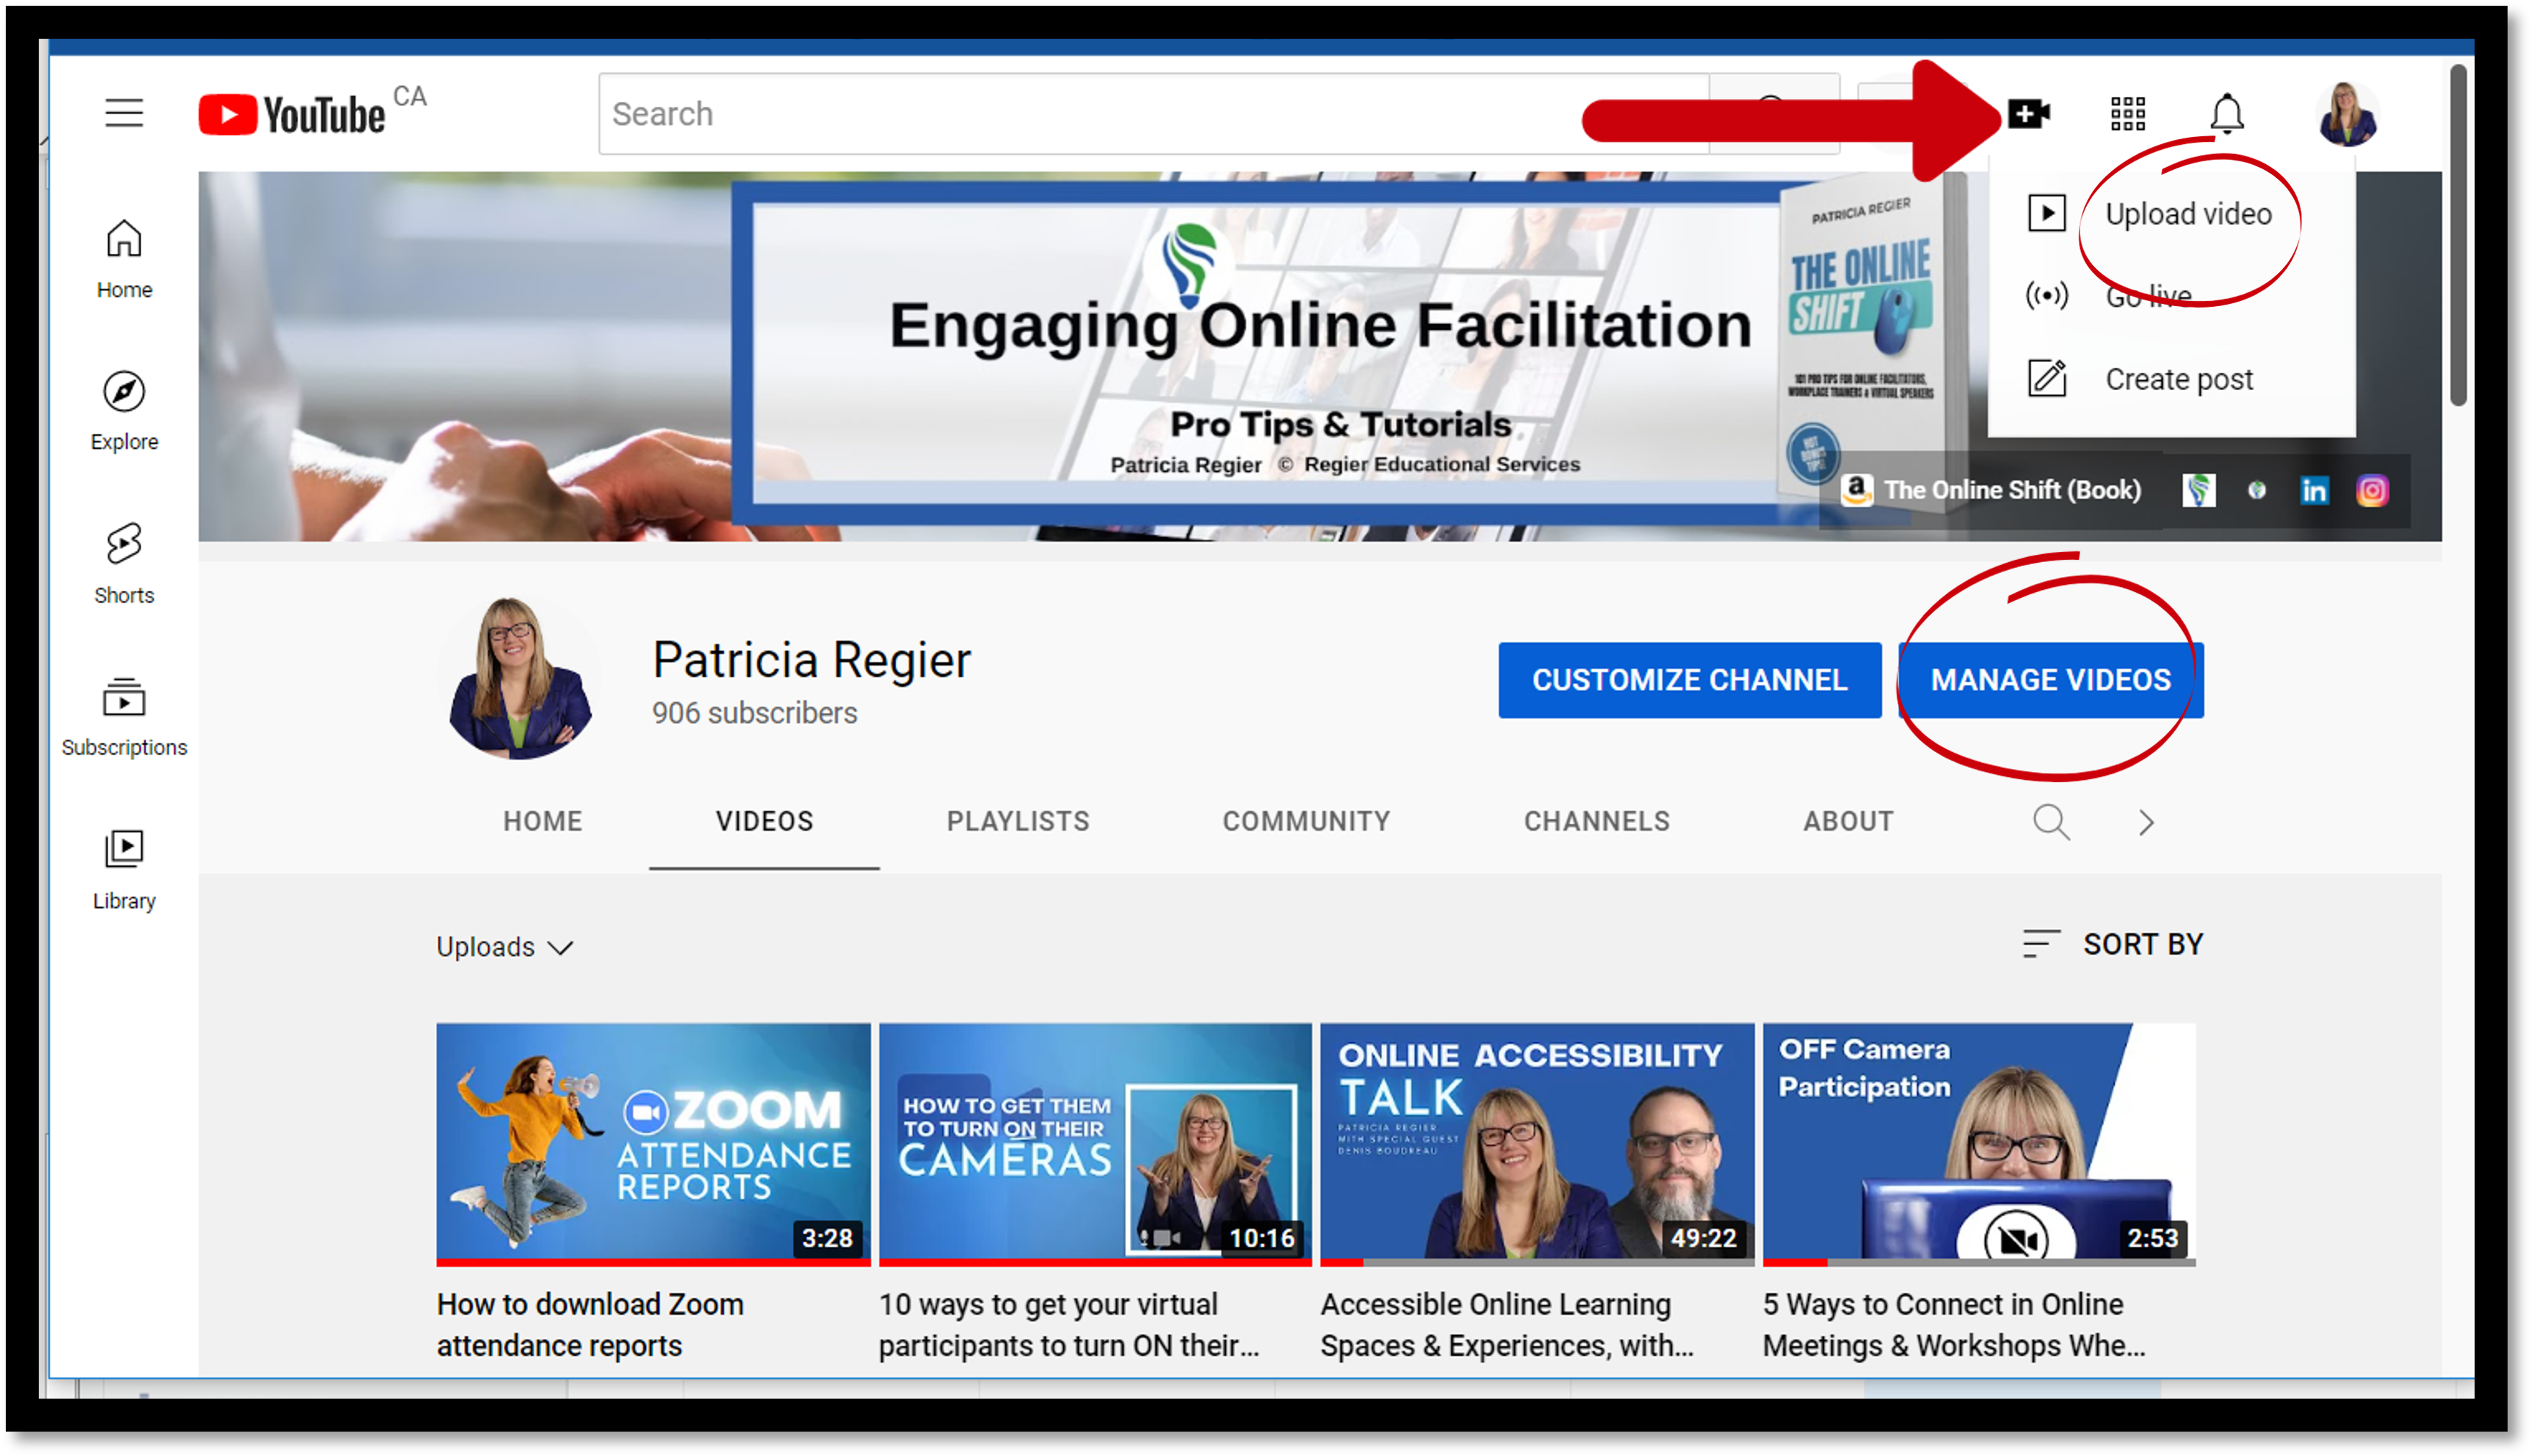Go to Home in the sidebar
This screenshot has height=1456, width=2532.
pyautogui.click(x=124, y=259)
